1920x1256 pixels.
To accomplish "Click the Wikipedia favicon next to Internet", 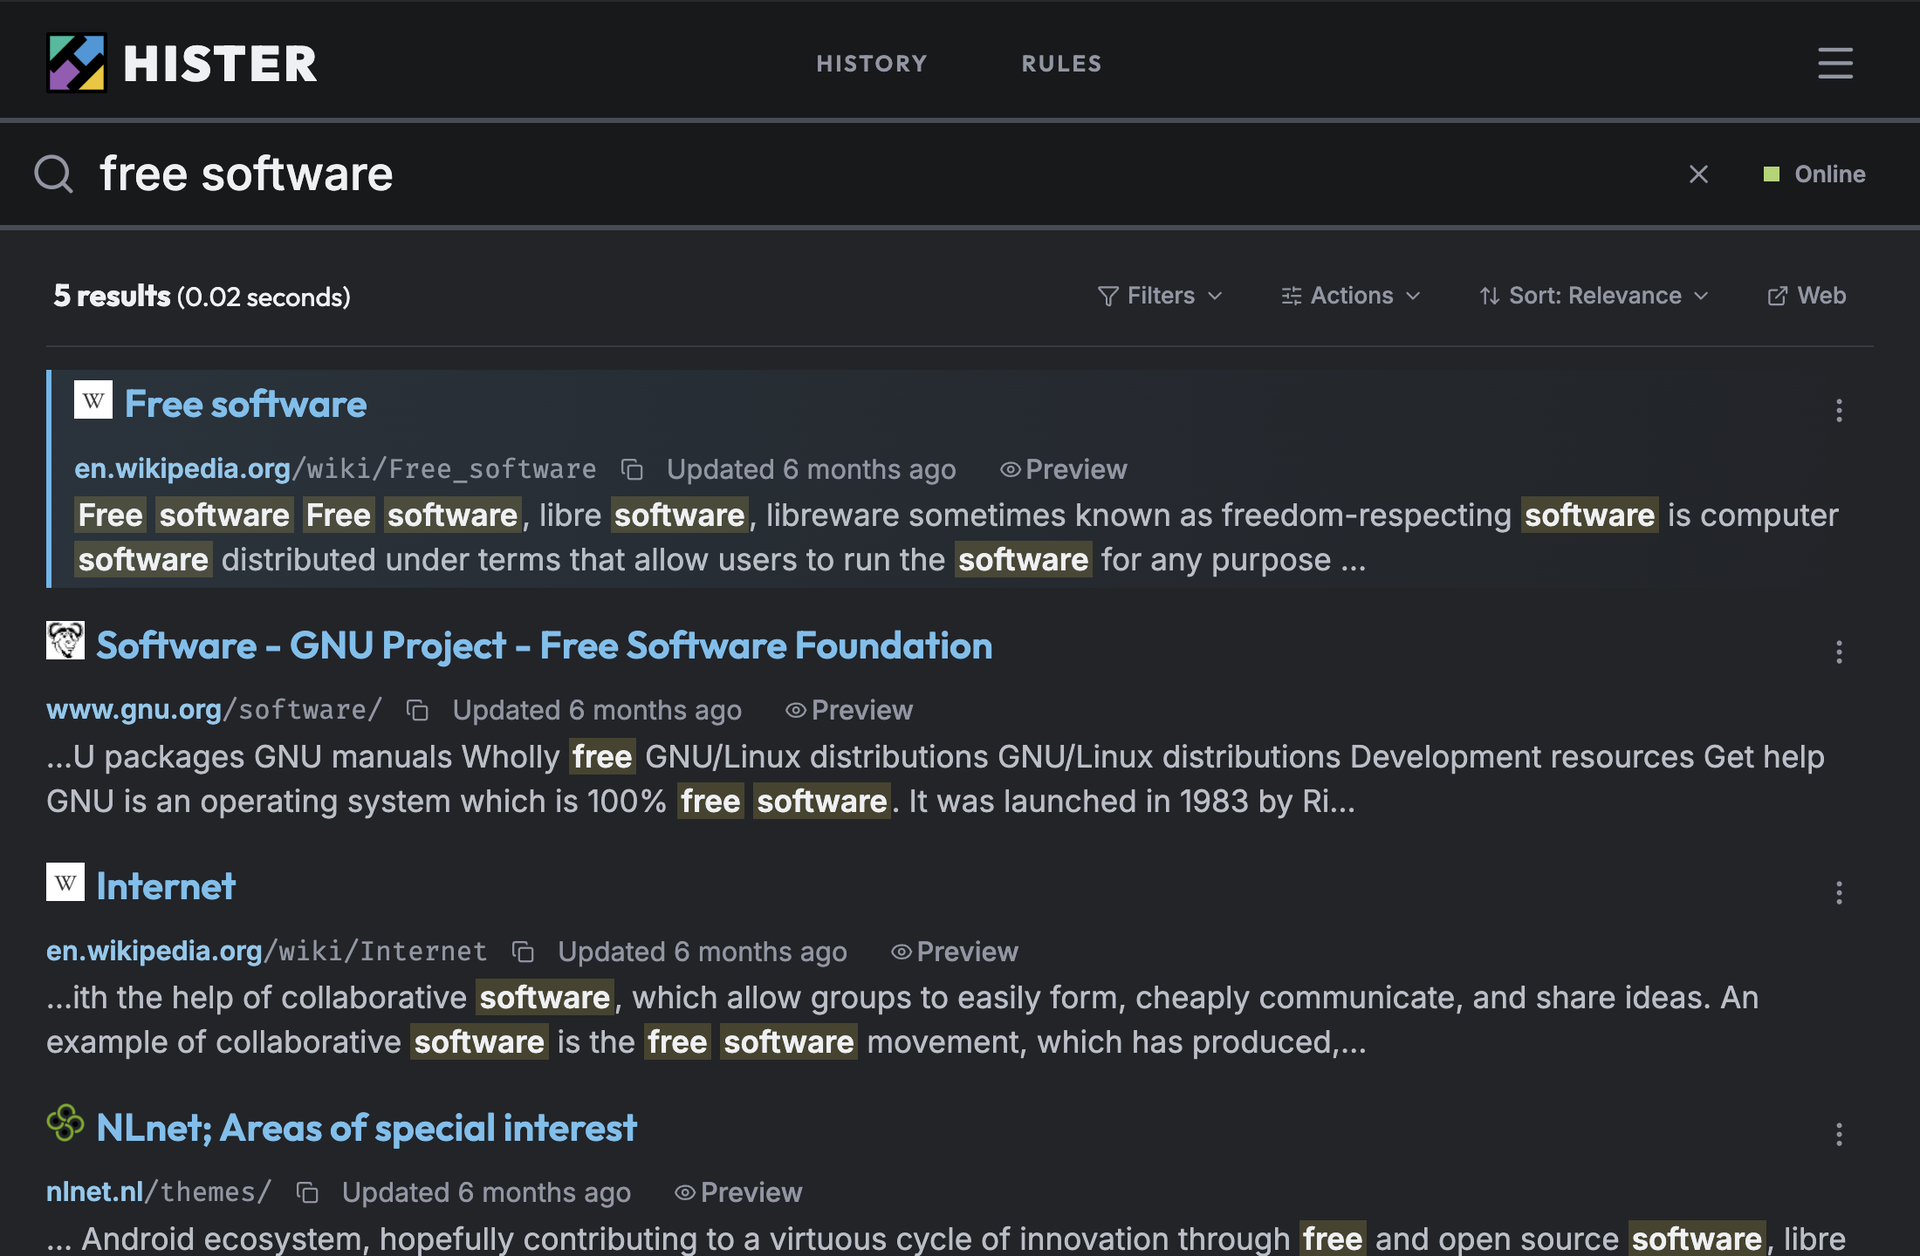I will click(65, 882).
